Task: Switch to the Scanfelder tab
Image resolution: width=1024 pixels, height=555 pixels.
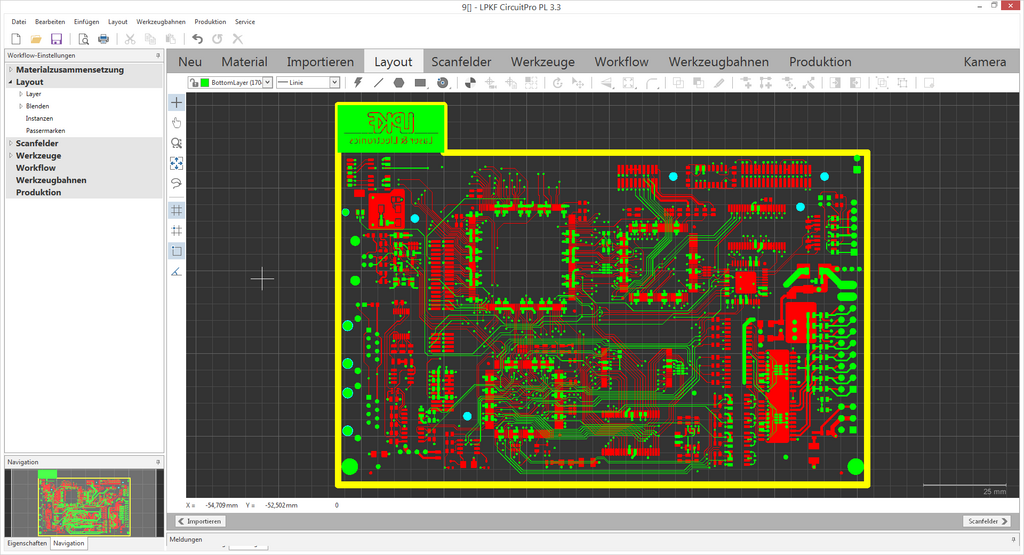Action: [461, 62]
